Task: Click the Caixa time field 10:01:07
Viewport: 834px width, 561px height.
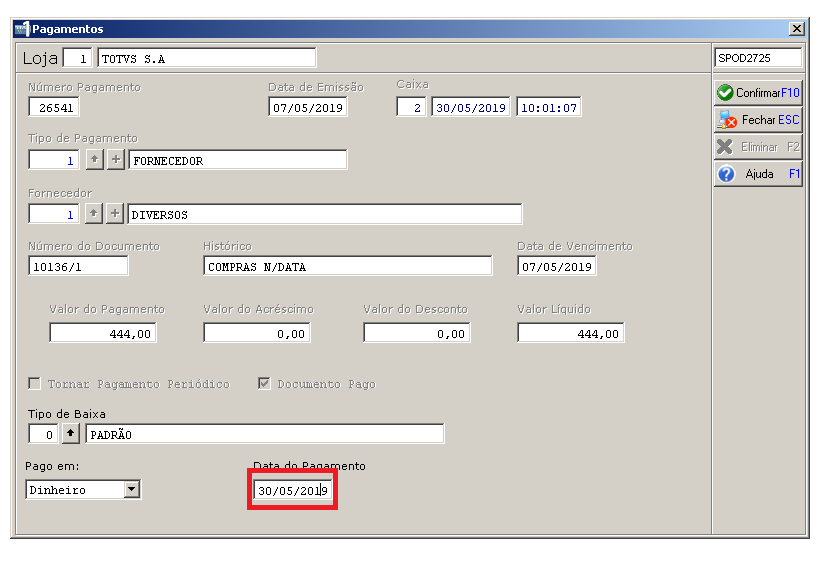Action: point(548,107)
